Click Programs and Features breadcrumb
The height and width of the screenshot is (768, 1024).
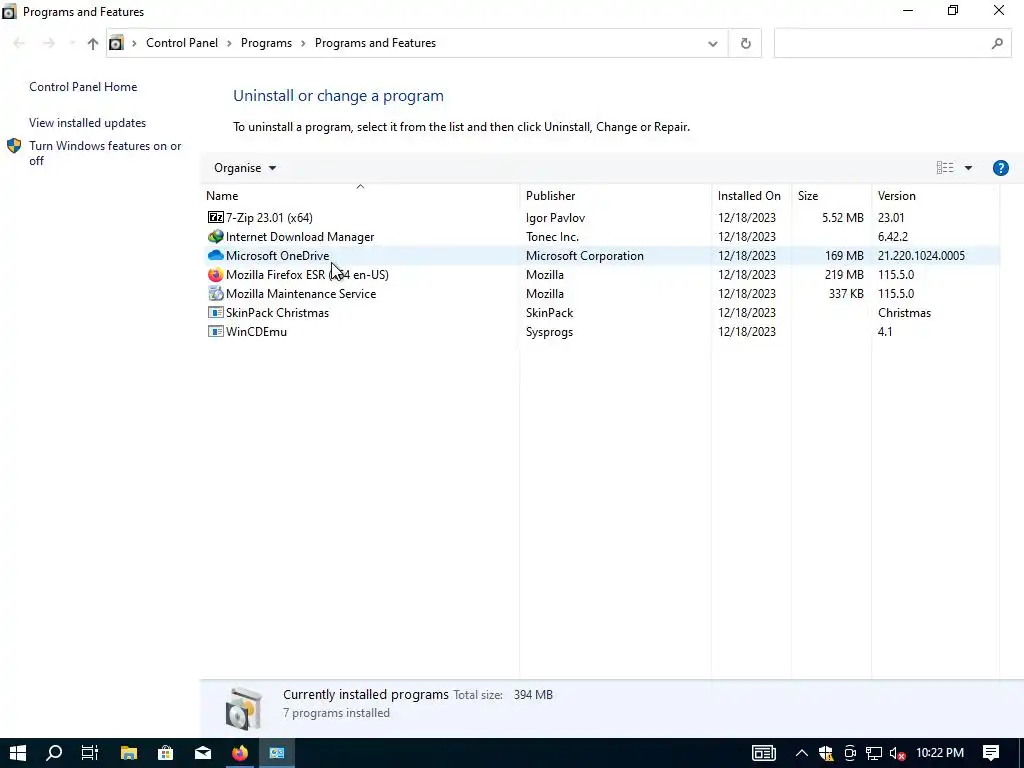376,43
